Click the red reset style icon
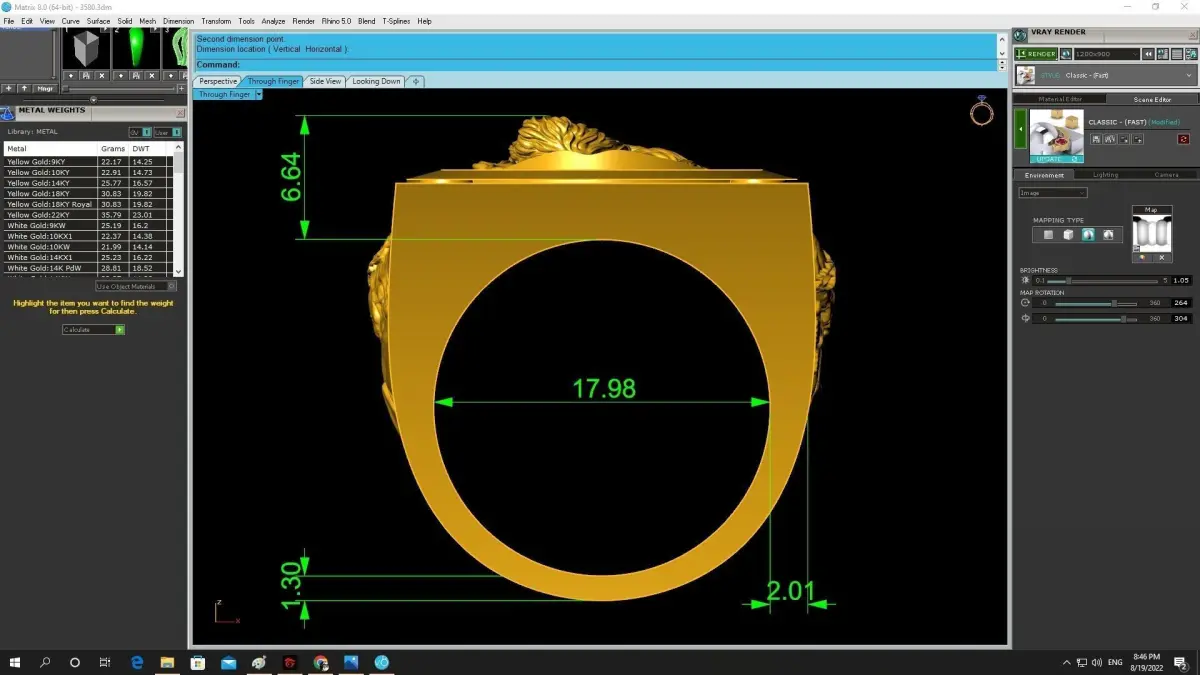 [x=1184, y=139]
